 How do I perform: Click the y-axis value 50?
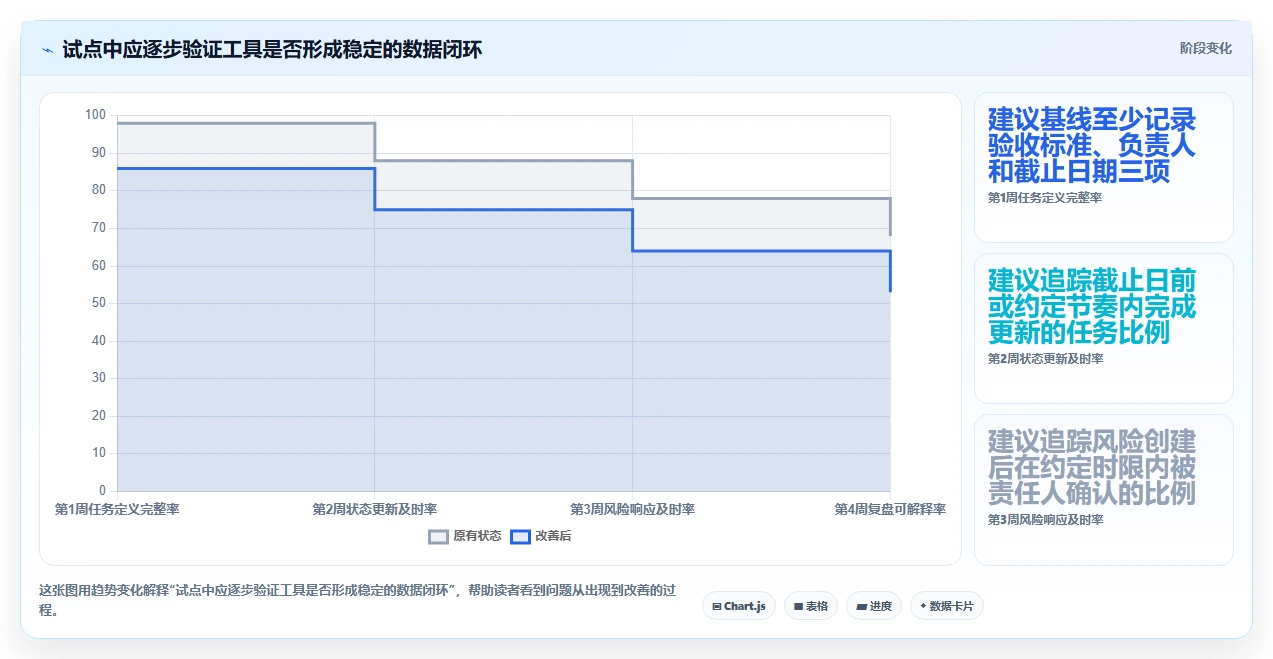pyautogui.click(x=98, y=303)
